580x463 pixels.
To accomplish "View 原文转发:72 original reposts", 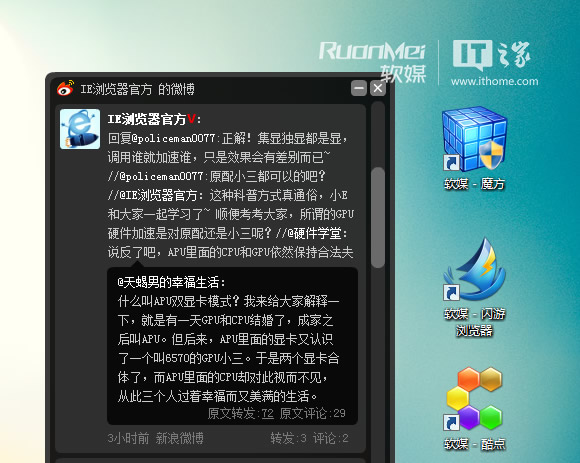I will 240,413.
